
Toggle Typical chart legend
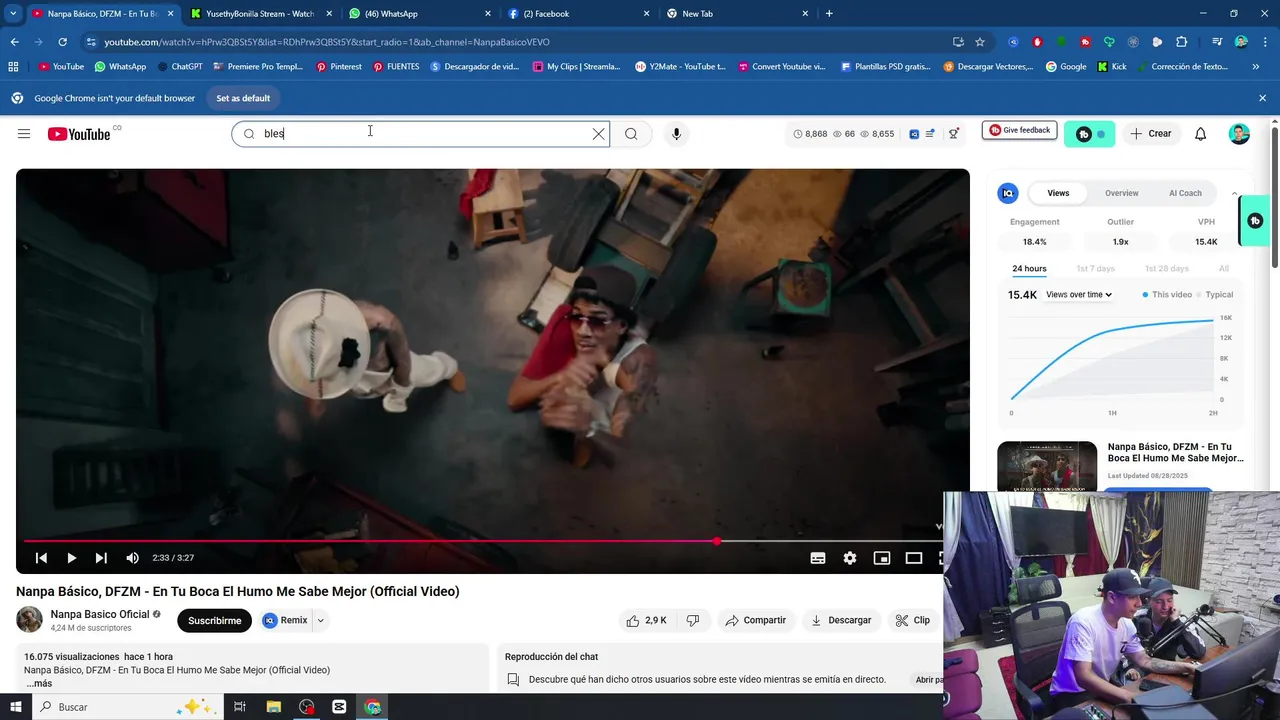(1215, 295)
